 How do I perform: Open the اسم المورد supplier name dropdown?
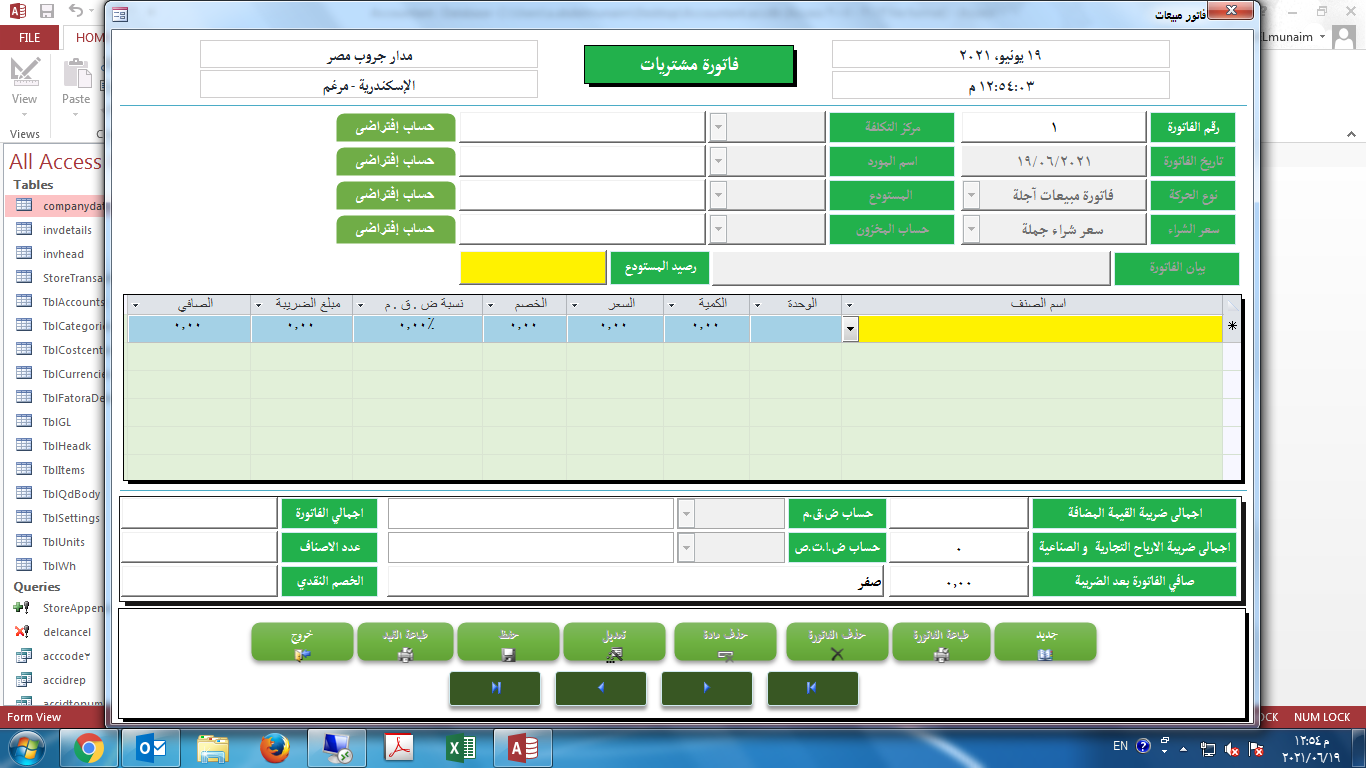[x=719, y=161]
